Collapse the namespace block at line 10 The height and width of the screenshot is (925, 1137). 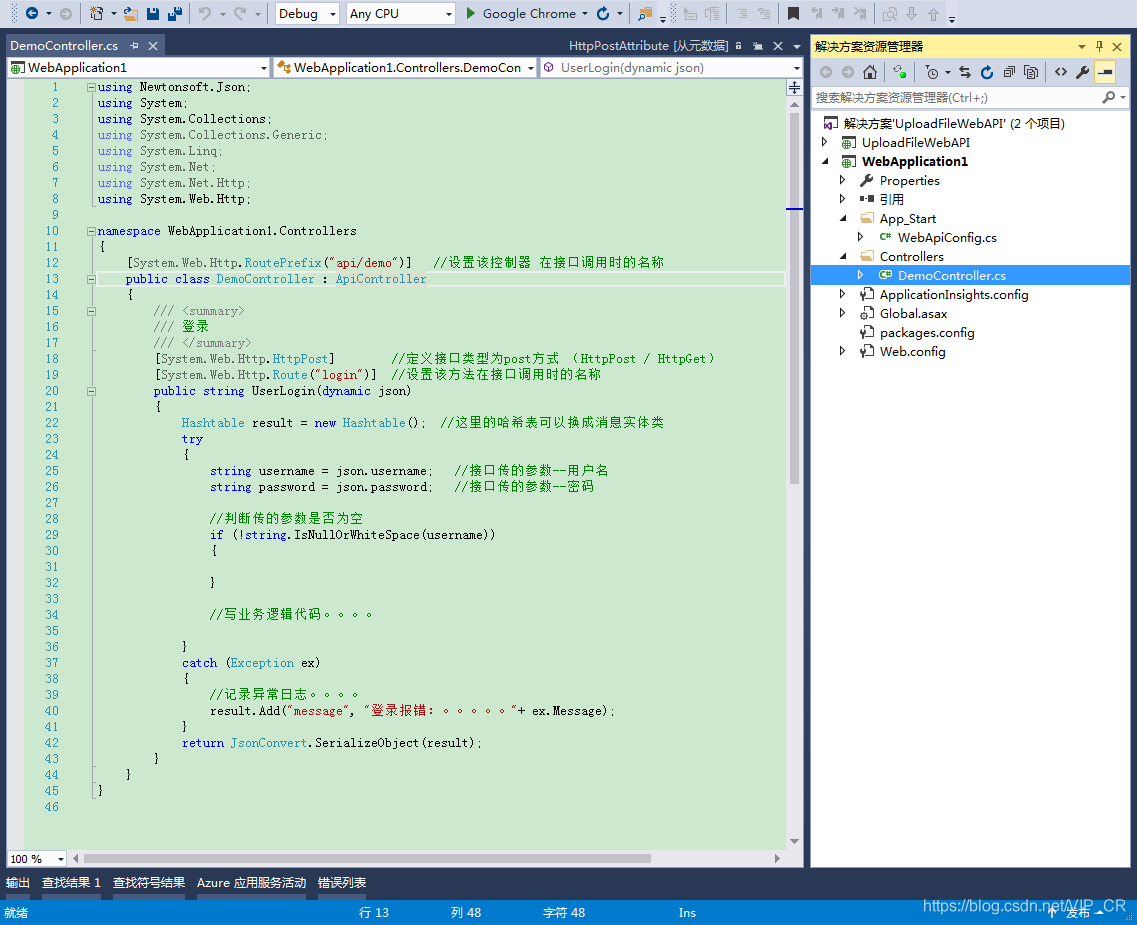tap(91, 231)
